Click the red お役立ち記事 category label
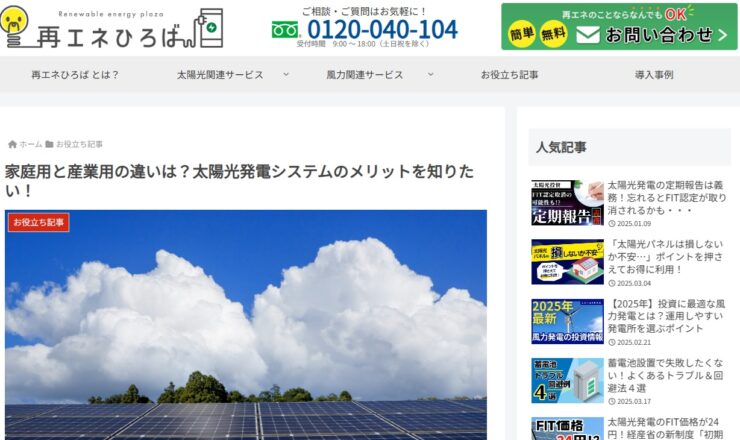This screenshot has height=440, width=740. point(39,222)
